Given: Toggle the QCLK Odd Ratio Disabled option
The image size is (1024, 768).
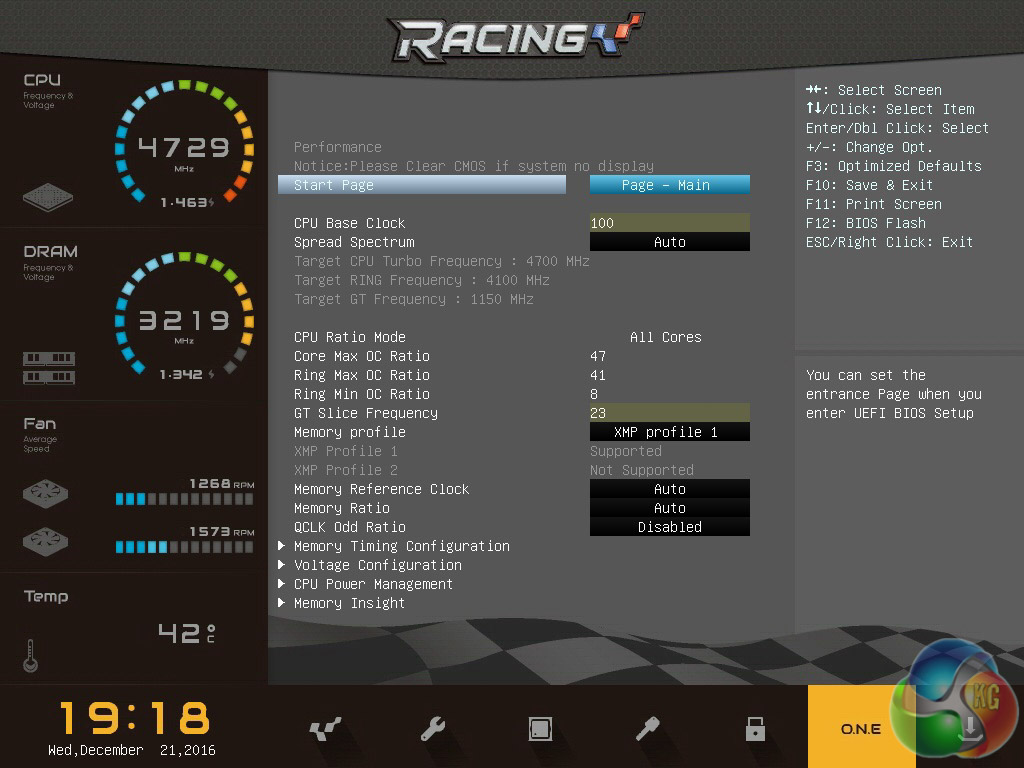Looking at the screenshot, I should coord(669,527).
